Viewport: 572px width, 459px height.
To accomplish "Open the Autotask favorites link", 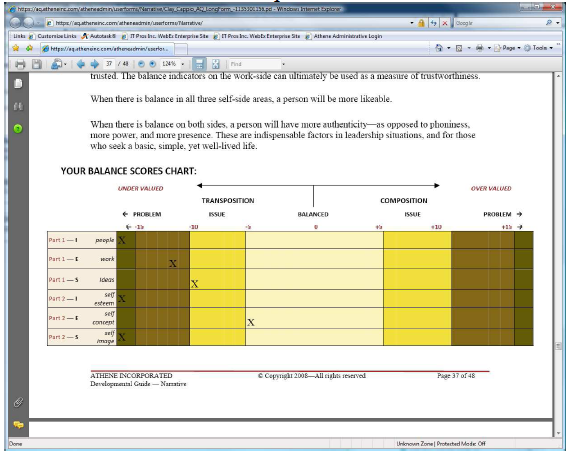I will [x=99, y=36].
